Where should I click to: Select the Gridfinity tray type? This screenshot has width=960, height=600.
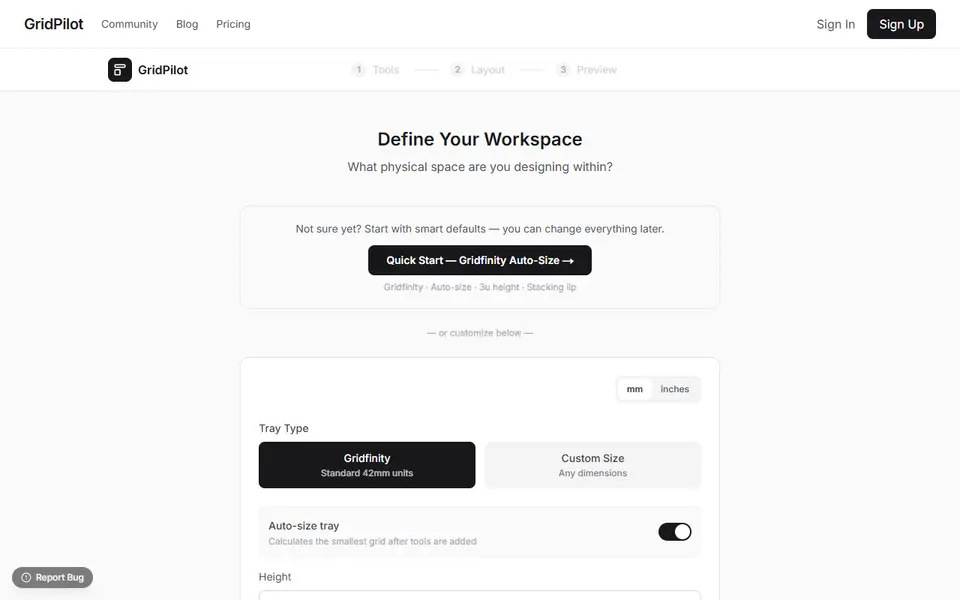(x=367, y=465)
